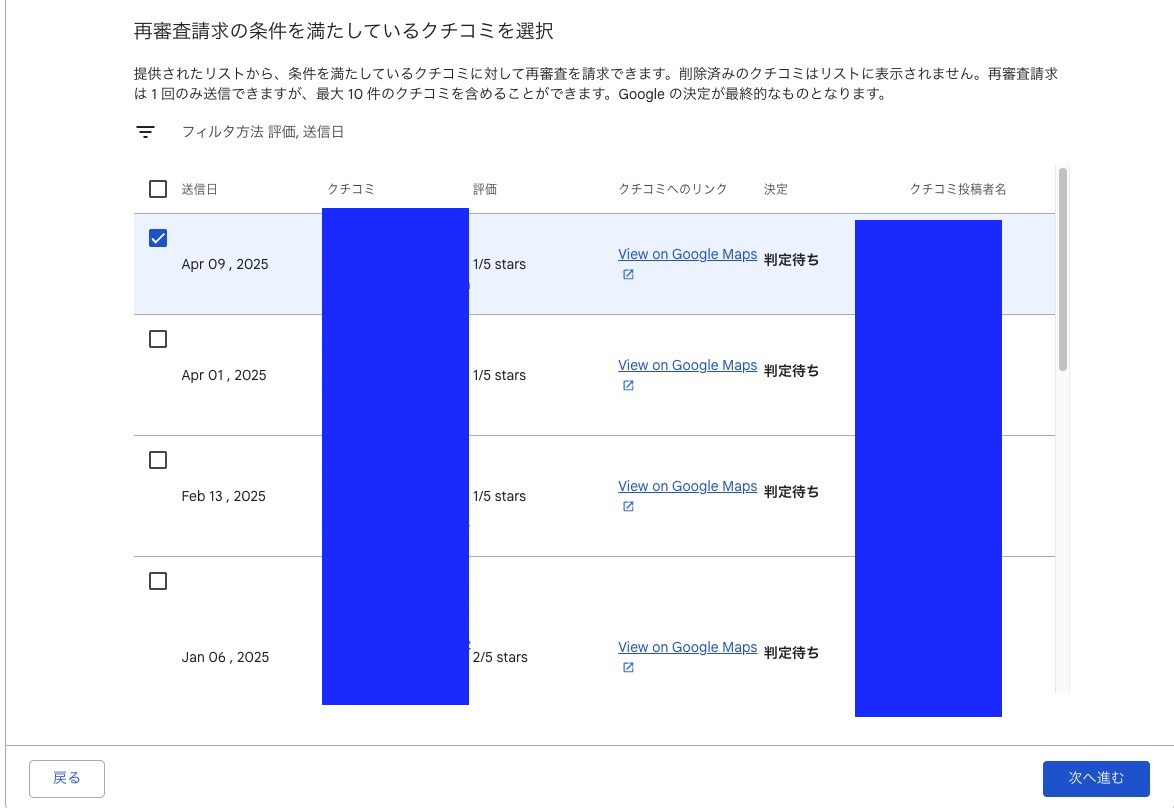This screenshot has height=808, width=1174.
Task: Click the 次へ進む button
Action: click(x=1097, y=778)
